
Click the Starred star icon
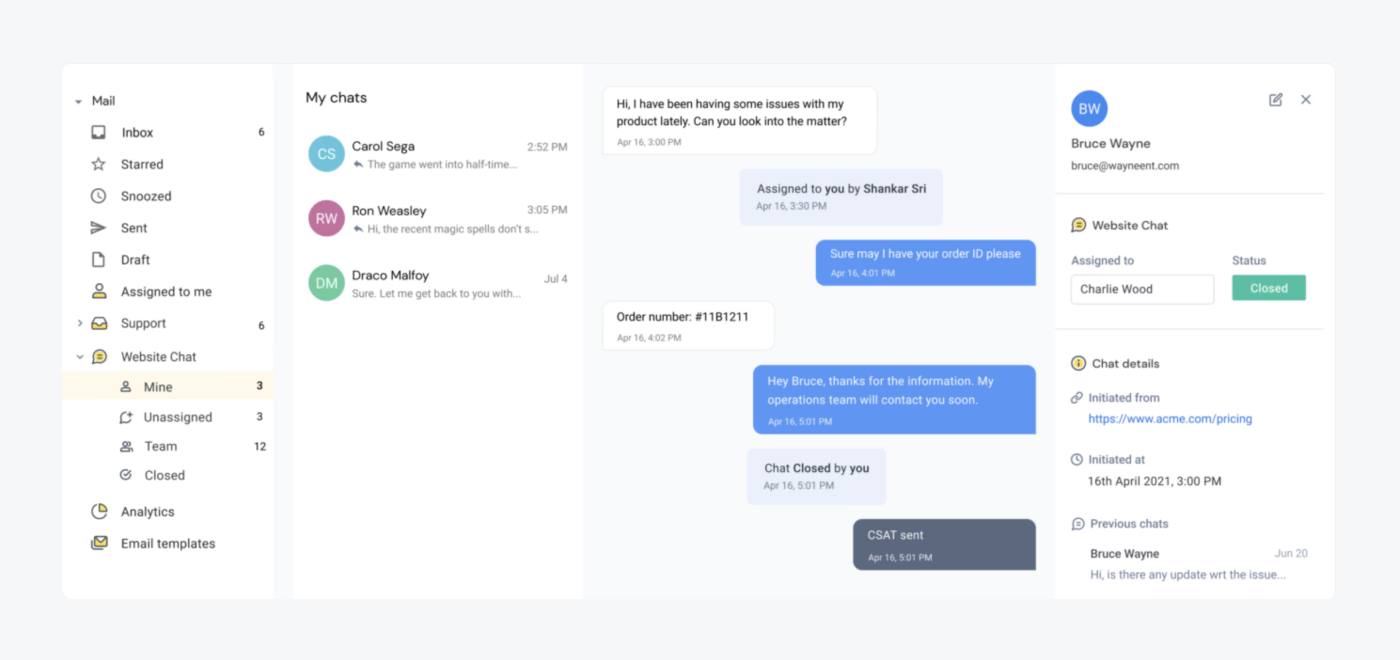click(x=98, y=164)
